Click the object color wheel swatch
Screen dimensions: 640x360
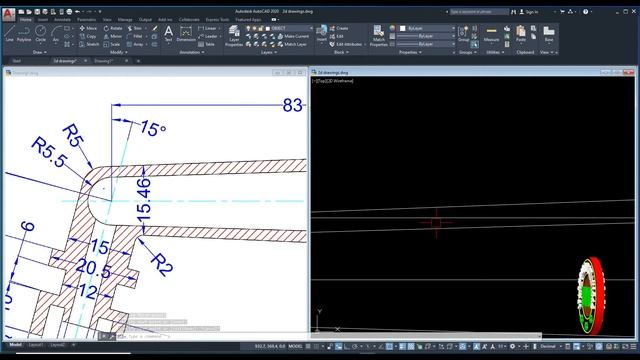tap(392, 28)
